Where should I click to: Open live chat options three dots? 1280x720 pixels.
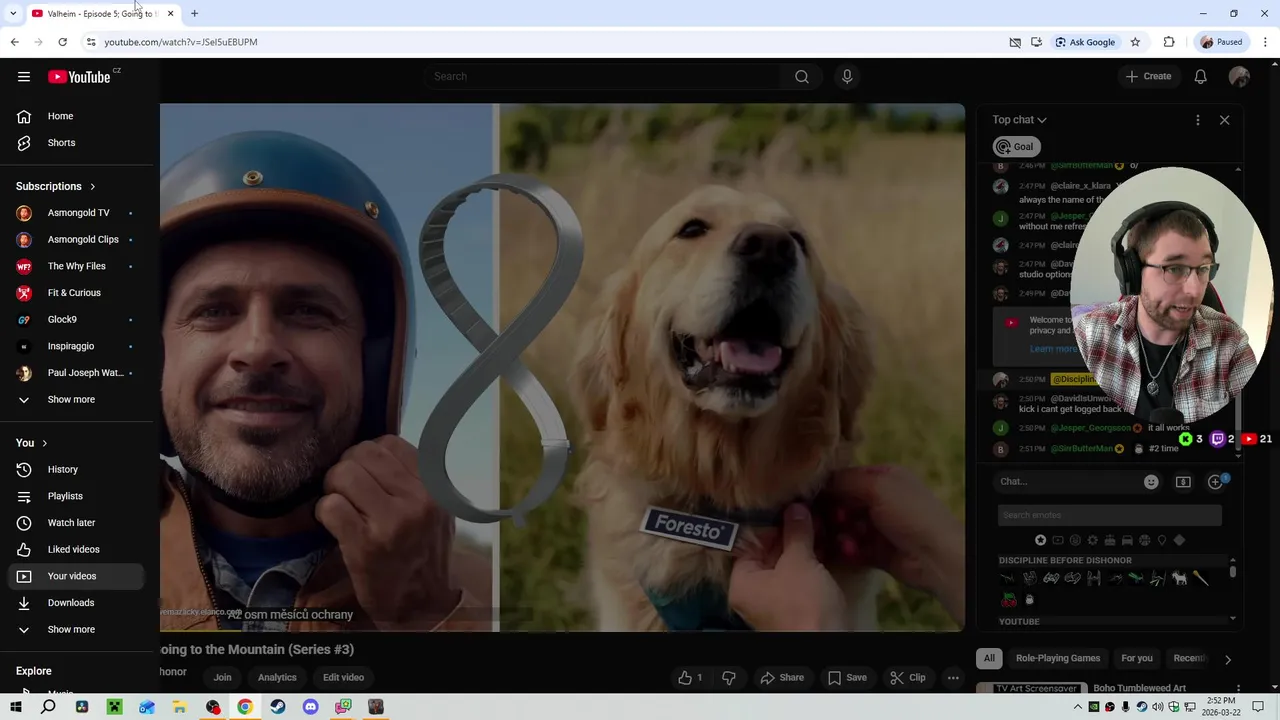click(1198, 120)
